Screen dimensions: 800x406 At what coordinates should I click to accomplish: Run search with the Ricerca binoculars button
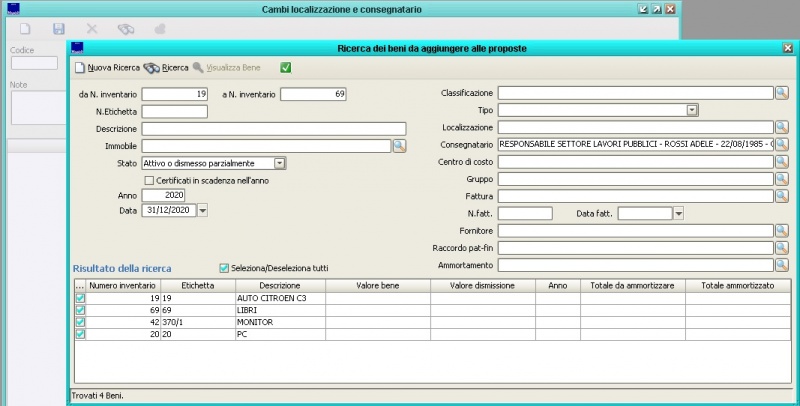(166, 68)
